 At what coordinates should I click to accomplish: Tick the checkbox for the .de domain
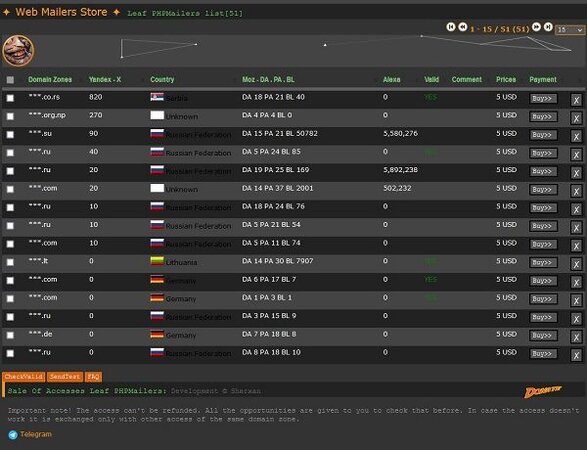[x=10, y=335]
